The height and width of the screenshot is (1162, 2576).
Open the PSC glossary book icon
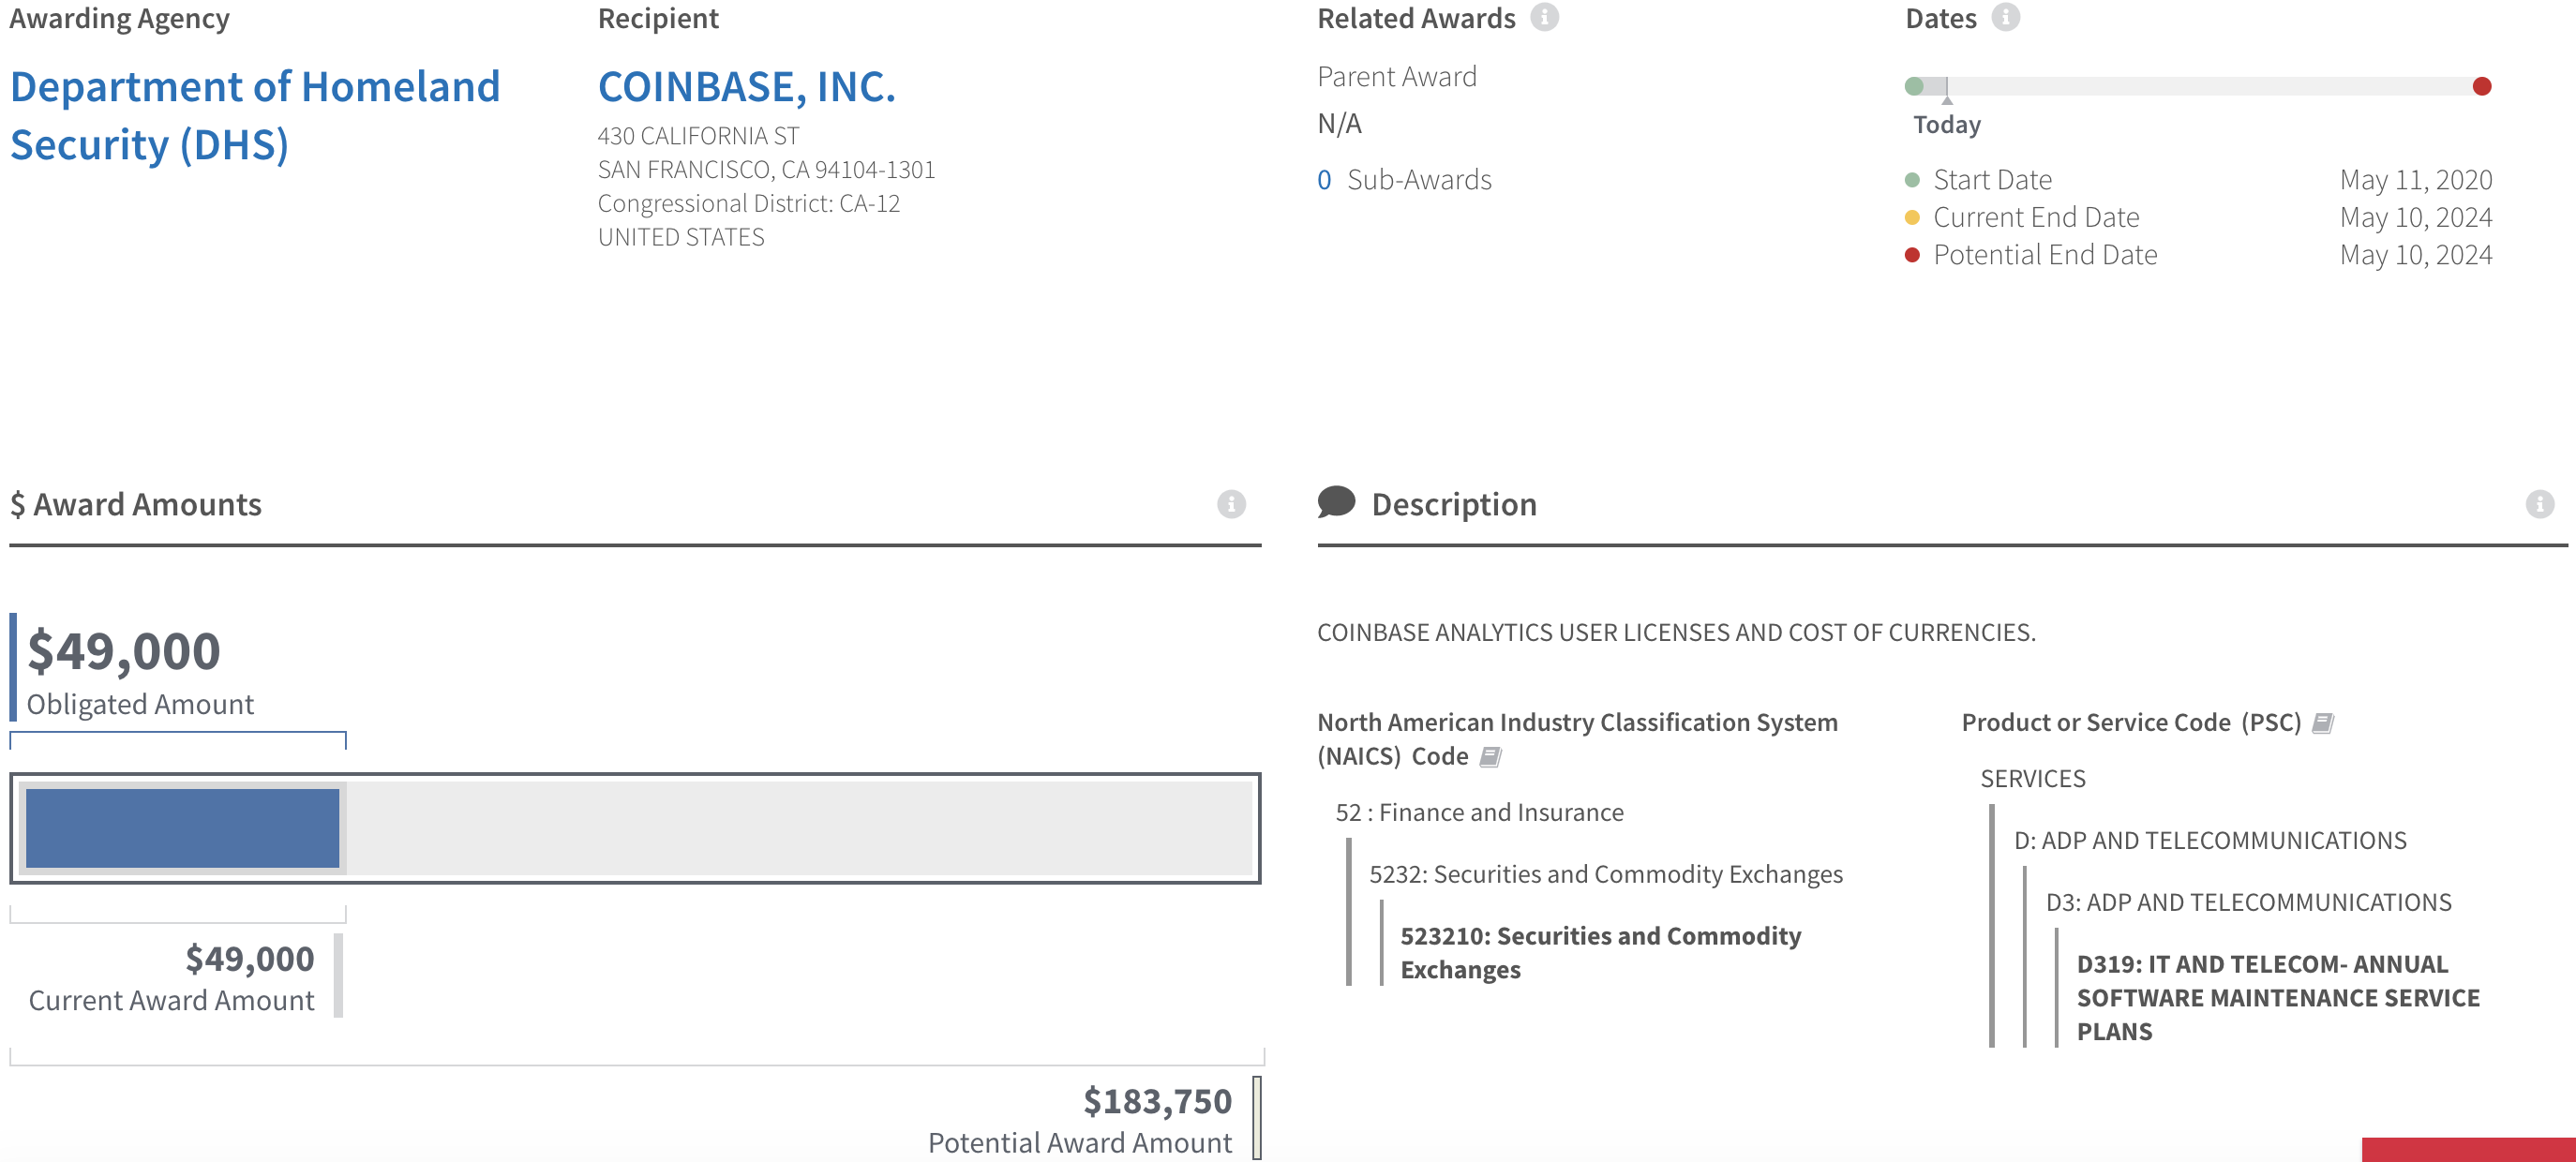coord(2323,723)
